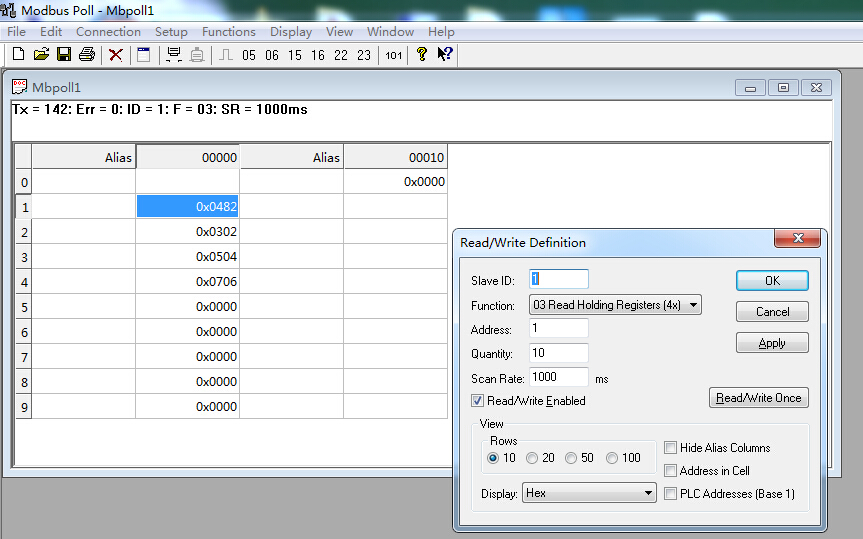Click the 101 toolbar icon
This screenshot has height=539, width=863.
(394, 55)
